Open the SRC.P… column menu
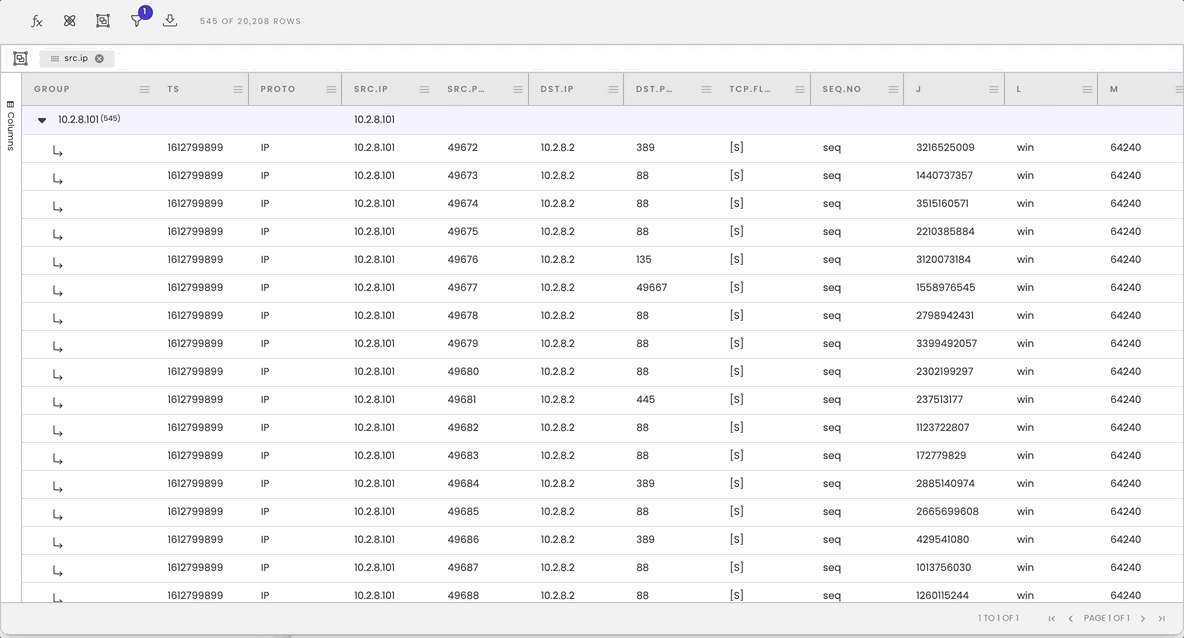Viewport: 1184px width, 638px height. click(518, 89)
